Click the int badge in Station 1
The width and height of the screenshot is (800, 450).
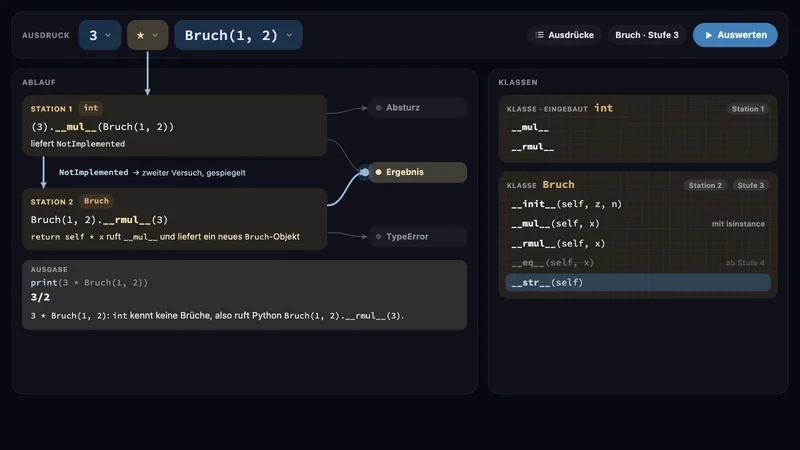[91, 108]
